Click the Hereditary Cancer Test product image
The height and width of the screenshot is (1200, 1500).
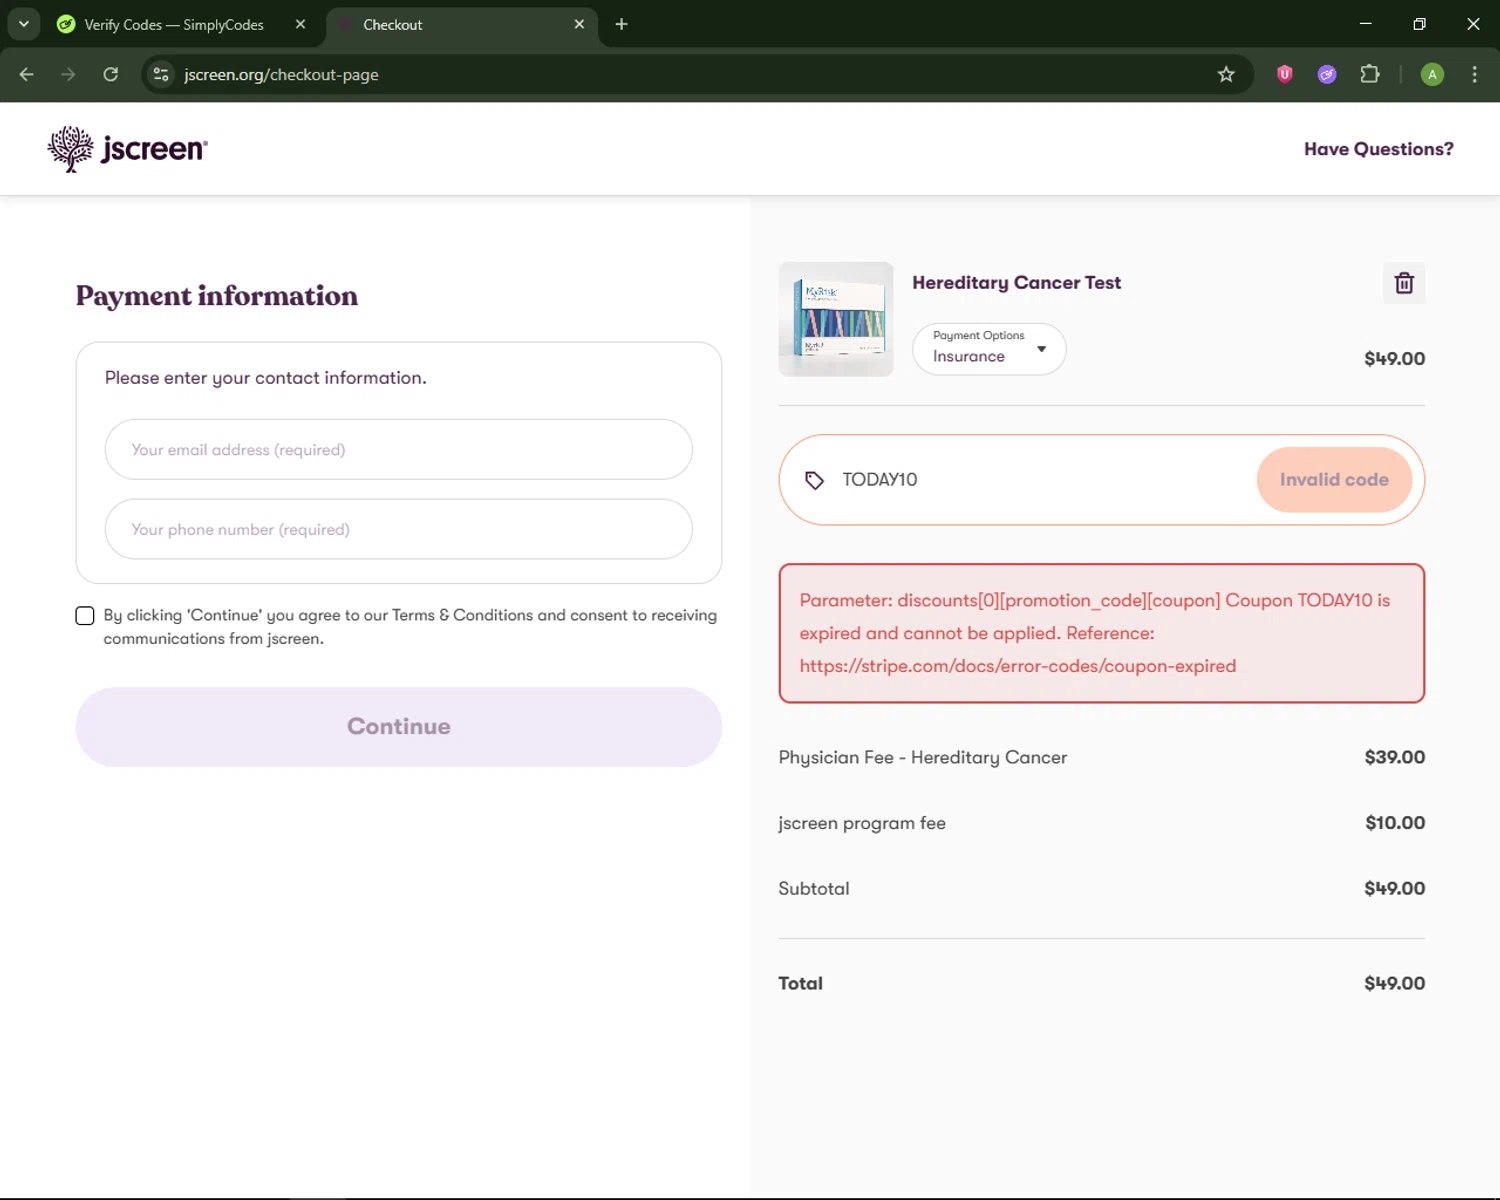coord(836,320)
